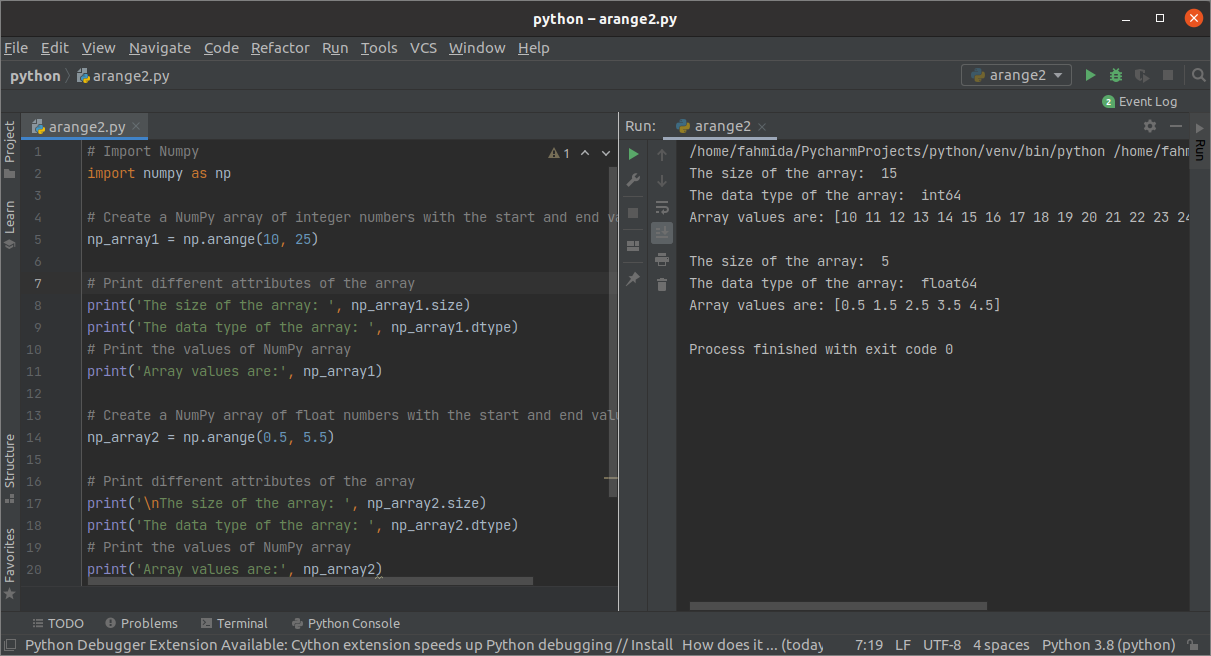Run arange2 using the top toolbar play button
Image resolution: width=1211 pixels, height=656 pixels.
coord(1090,75)
